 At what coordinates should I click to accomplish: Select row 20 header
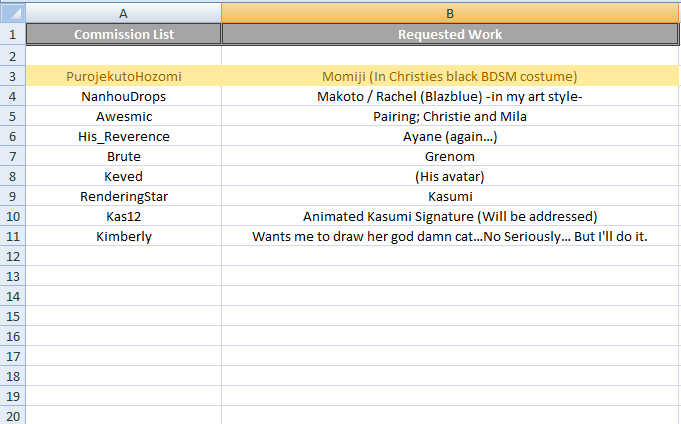pos(12,415)
